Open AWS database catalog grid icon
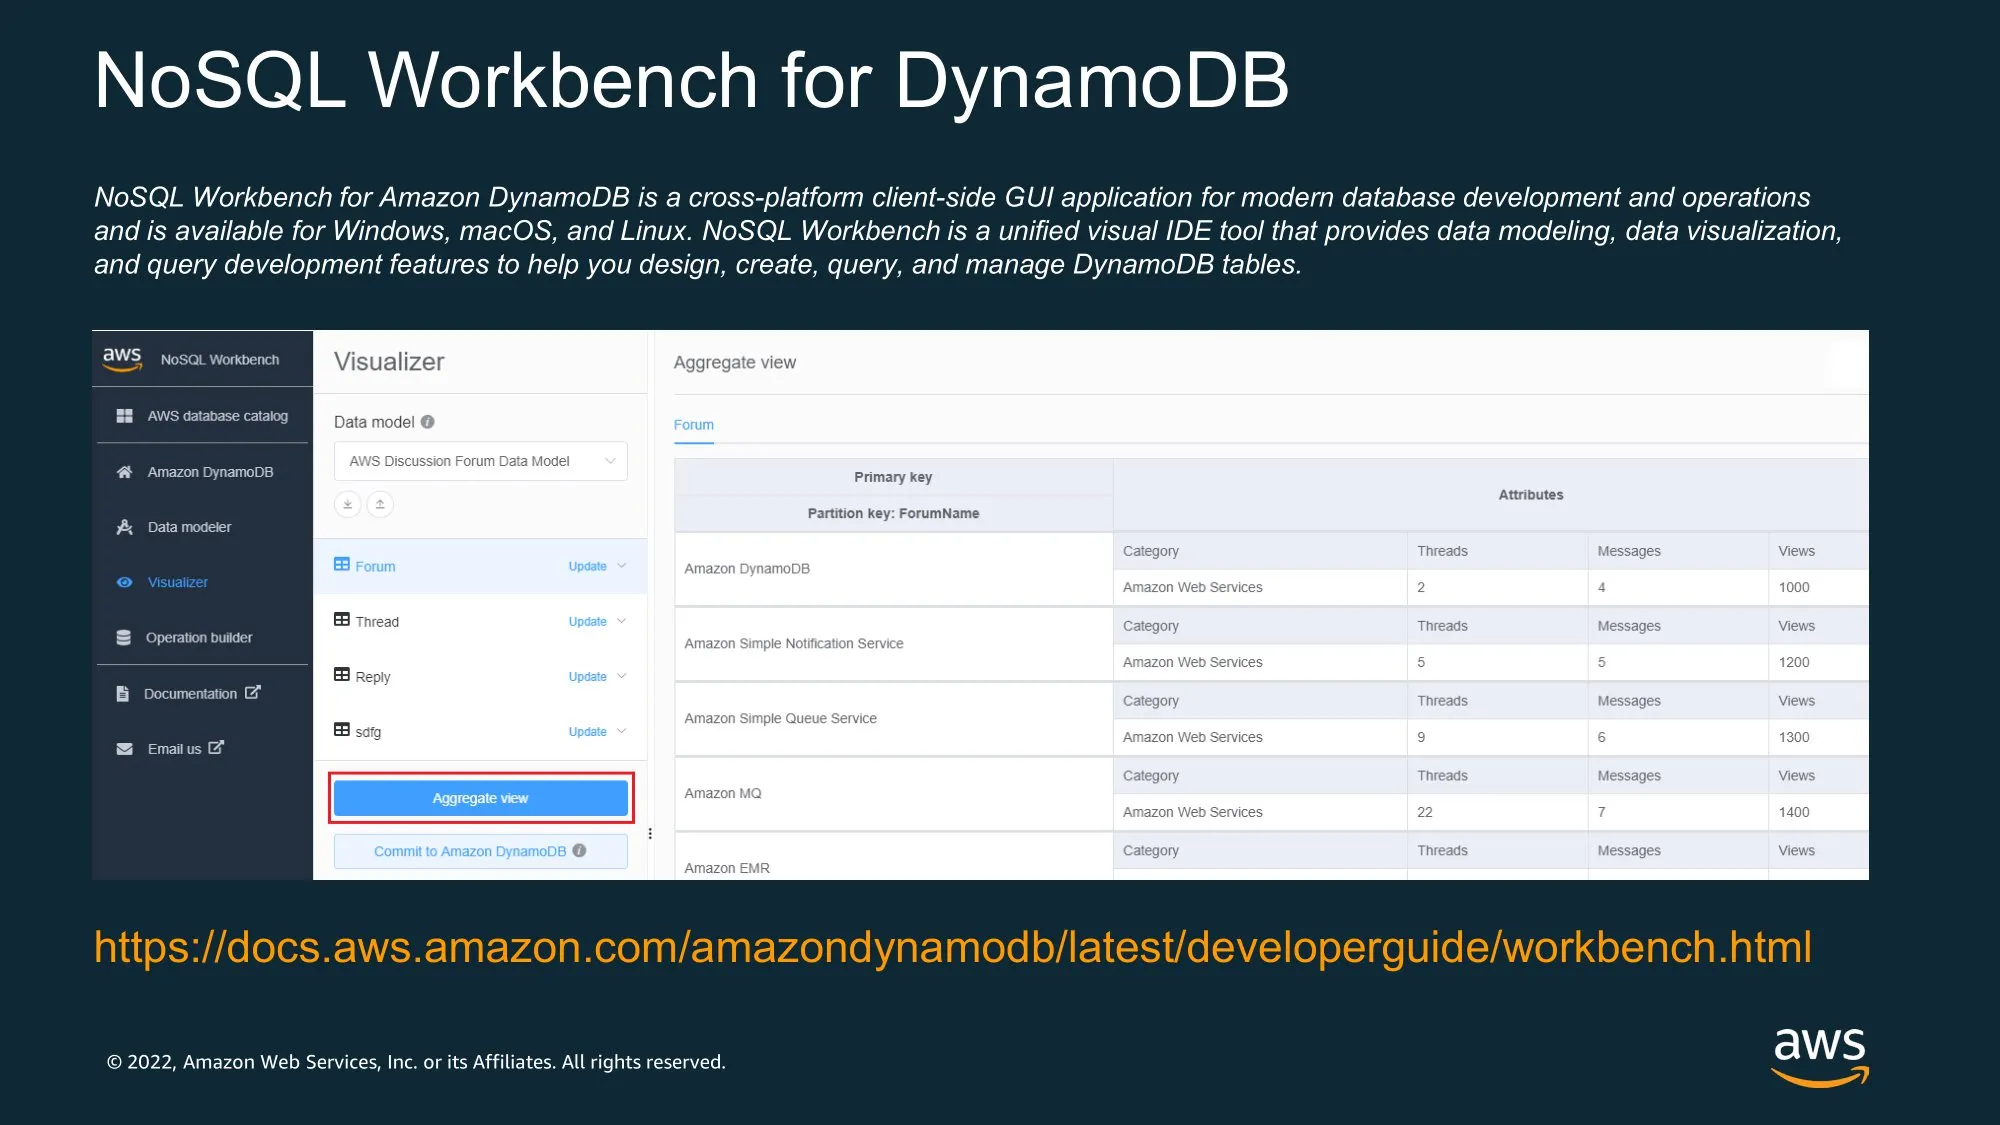 pyautogui.click(x=124, y=416)
